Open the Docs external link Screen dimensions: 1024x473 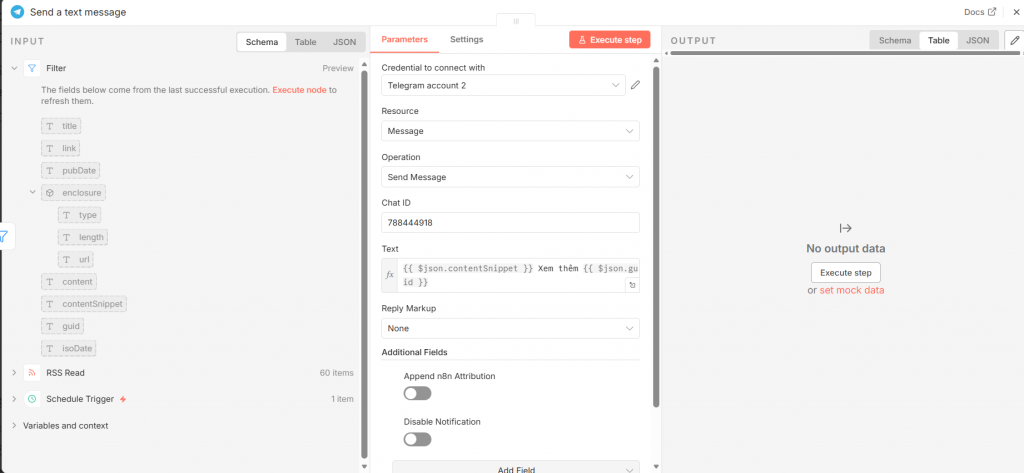(979, 12)
